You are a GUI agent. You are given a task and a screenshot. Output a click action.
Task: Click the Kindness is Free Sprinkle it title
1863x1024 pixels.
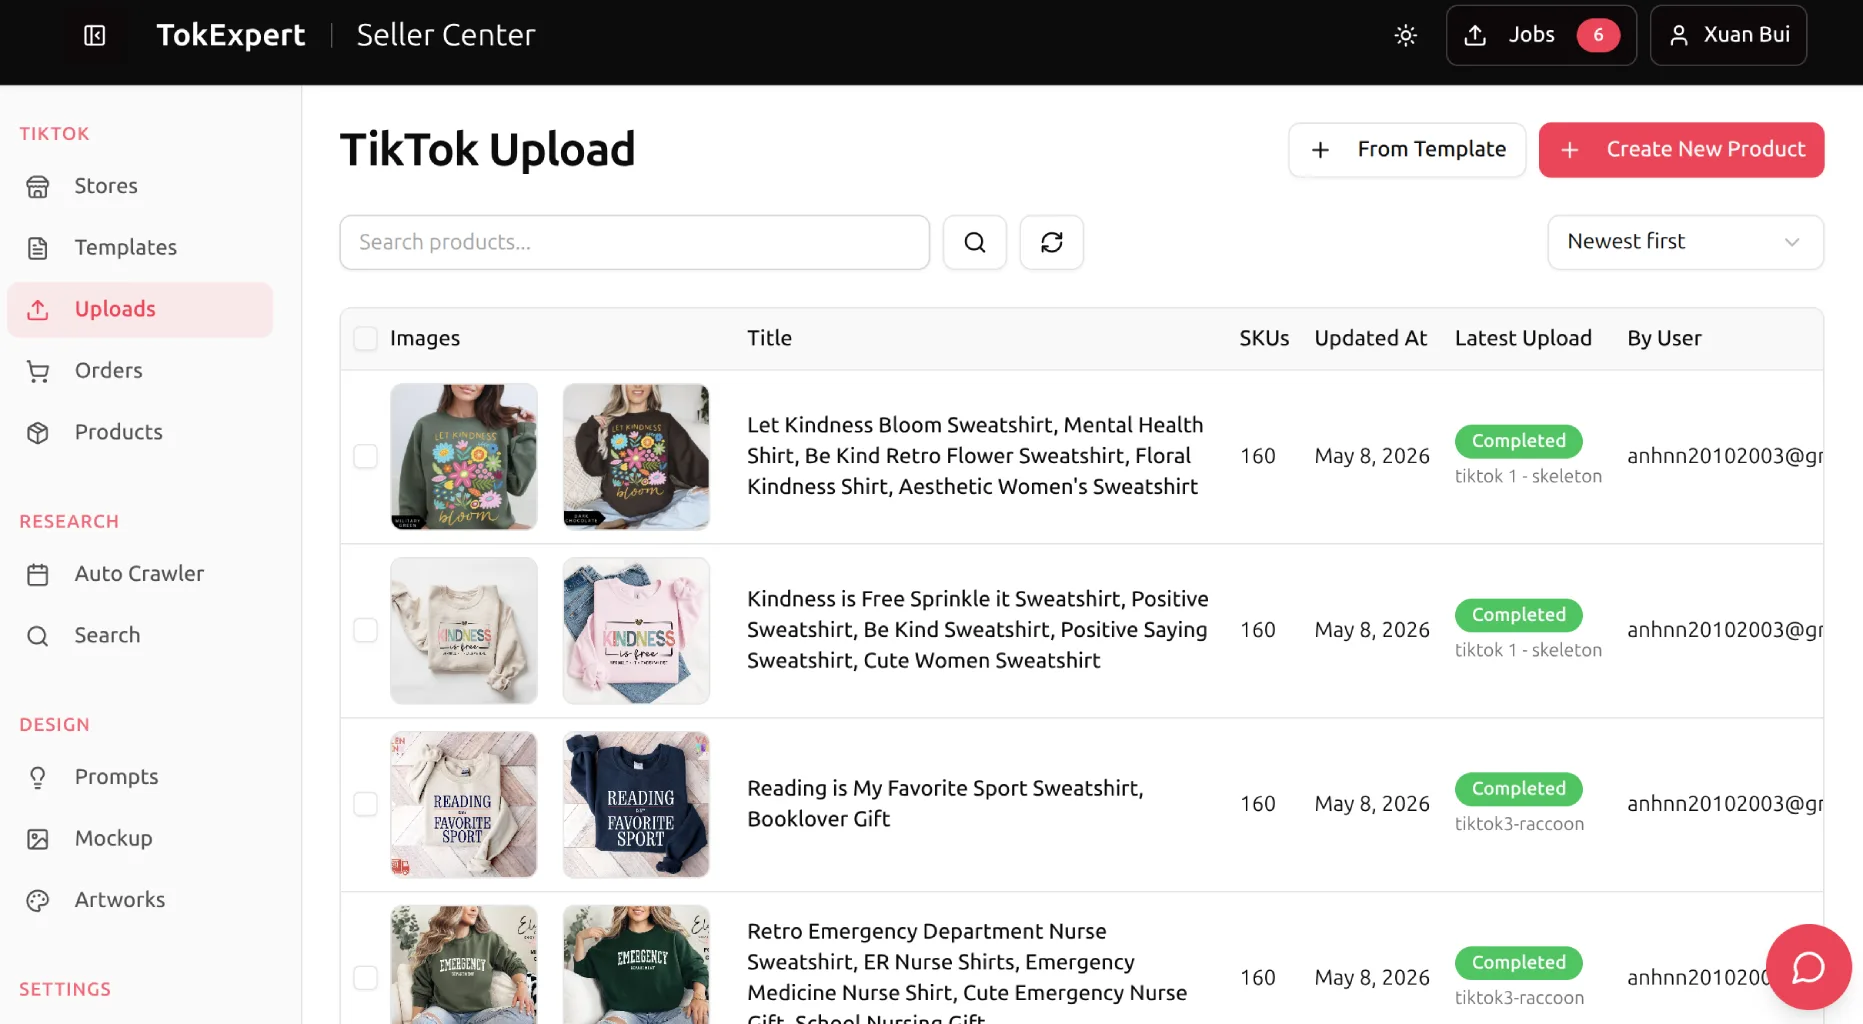point(977,630)
